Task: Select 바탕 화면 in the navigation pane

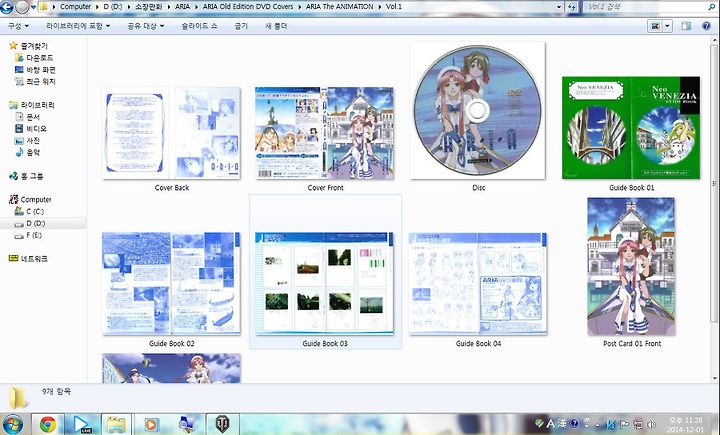Action: 35,70
